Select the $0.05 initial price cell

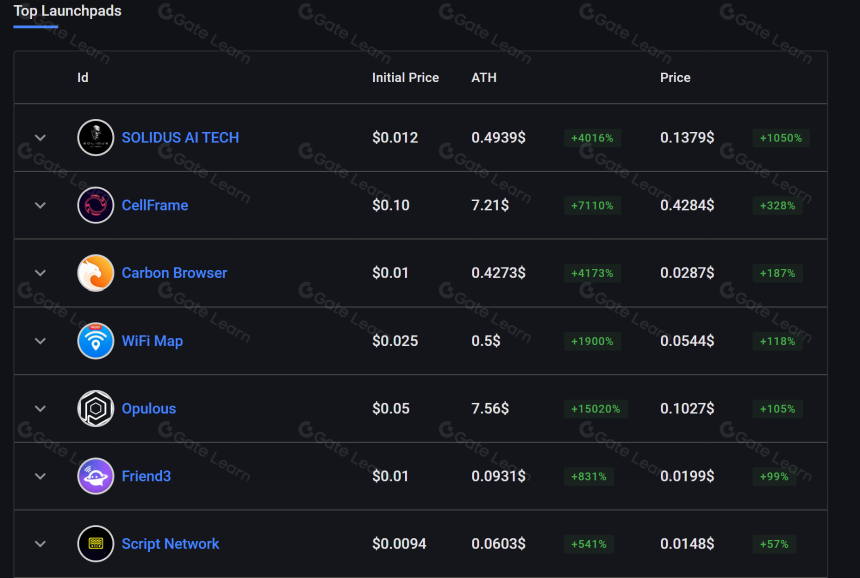pos(391,409)
